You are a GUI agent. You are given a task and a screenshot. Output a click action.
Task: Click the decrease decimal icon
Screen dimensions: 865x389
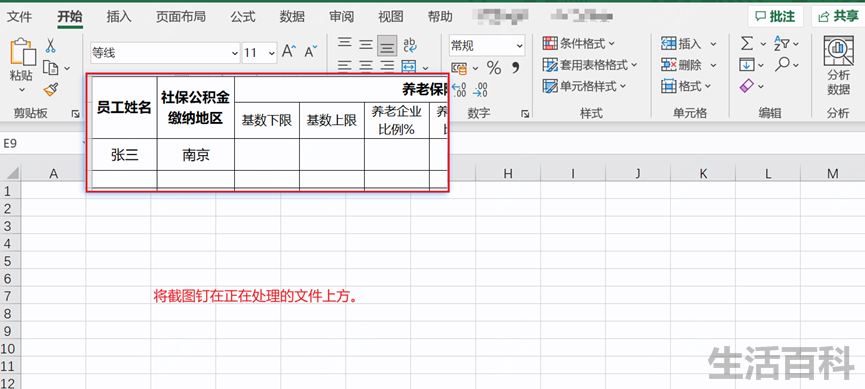coord(481,89)
